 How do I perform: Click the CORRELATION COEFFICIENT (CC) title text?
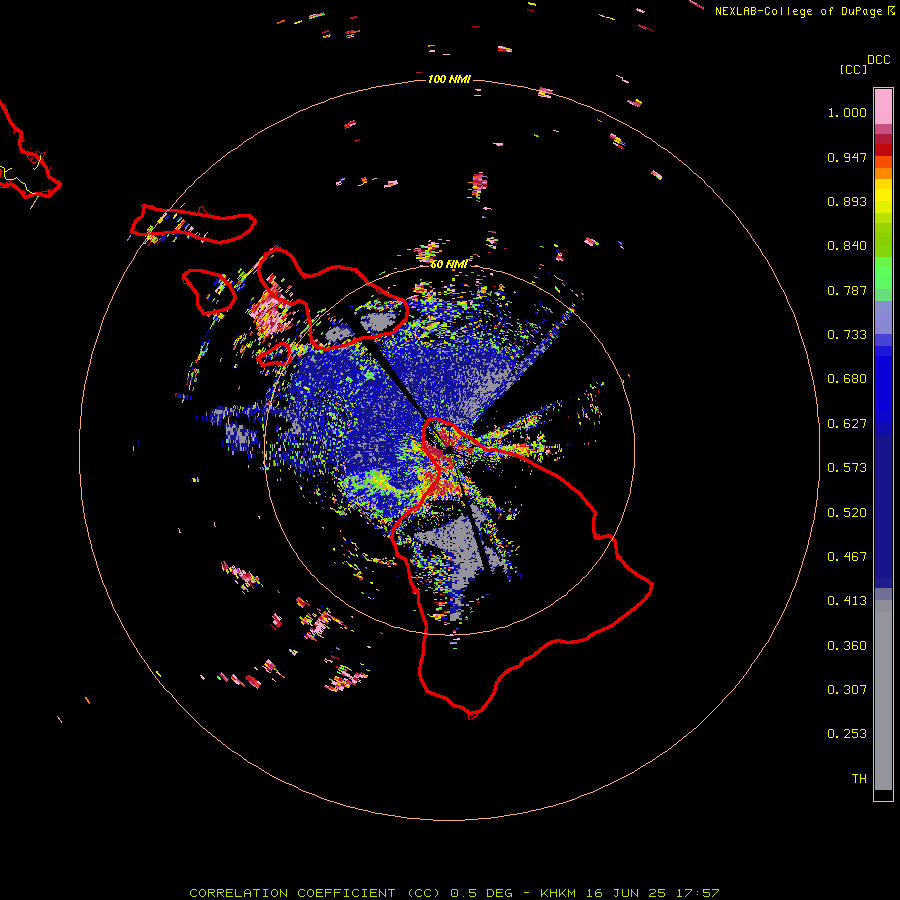315,893
